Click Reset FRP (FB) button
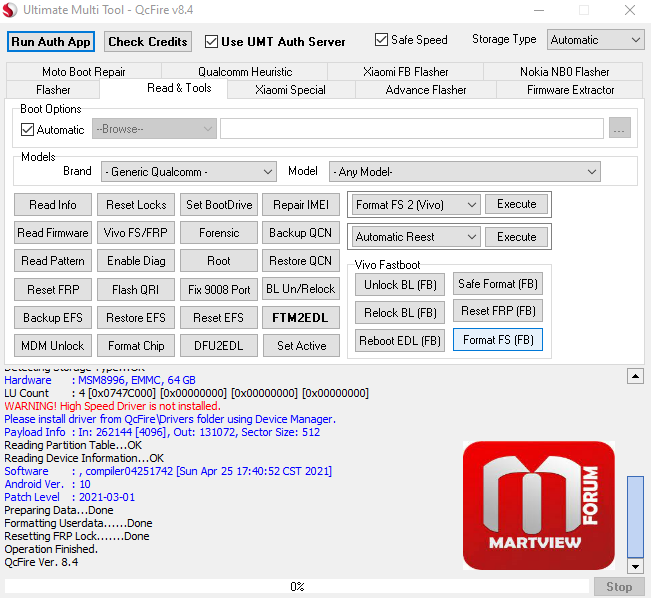Screen dimensions: 651x598 pos(498,311)
